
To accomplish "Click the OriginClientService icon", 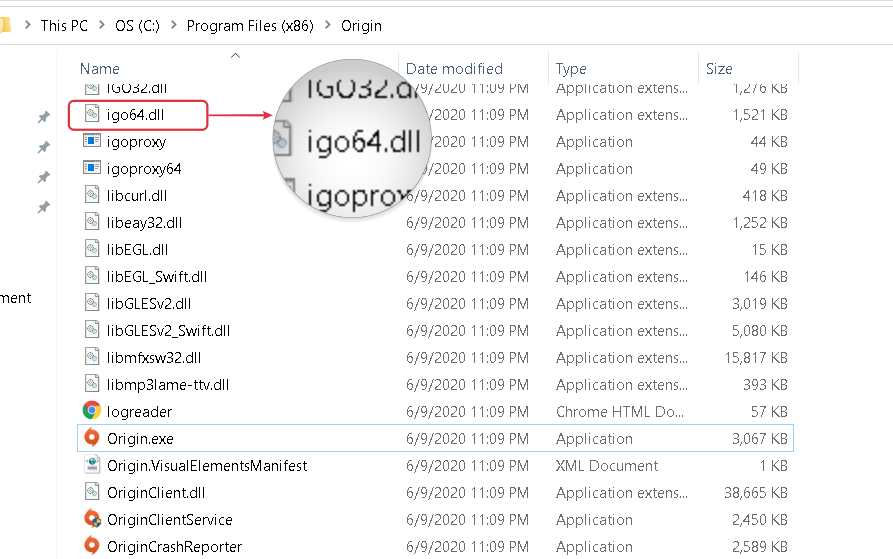I will (92, 519).
